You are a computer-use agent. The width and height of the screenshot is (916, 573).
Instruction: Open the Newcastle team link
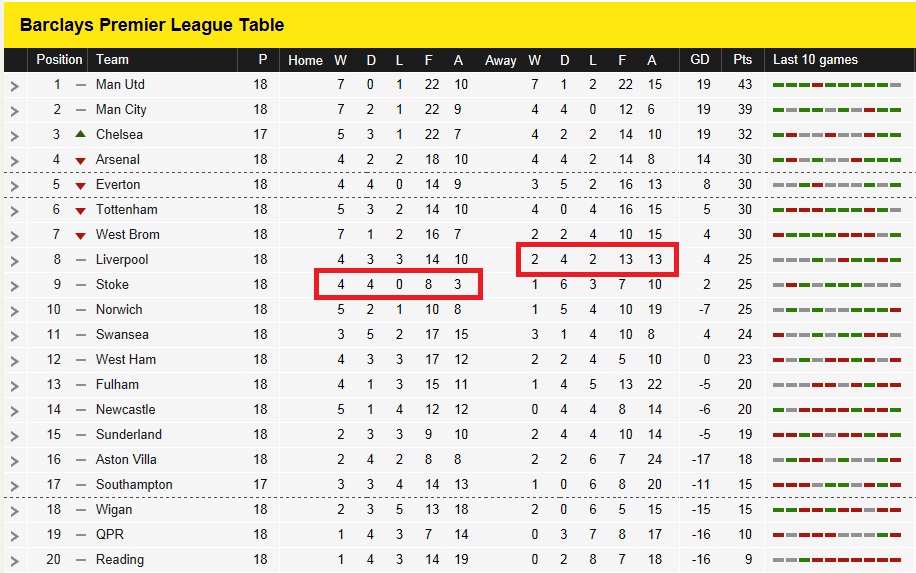click(126, 409)
